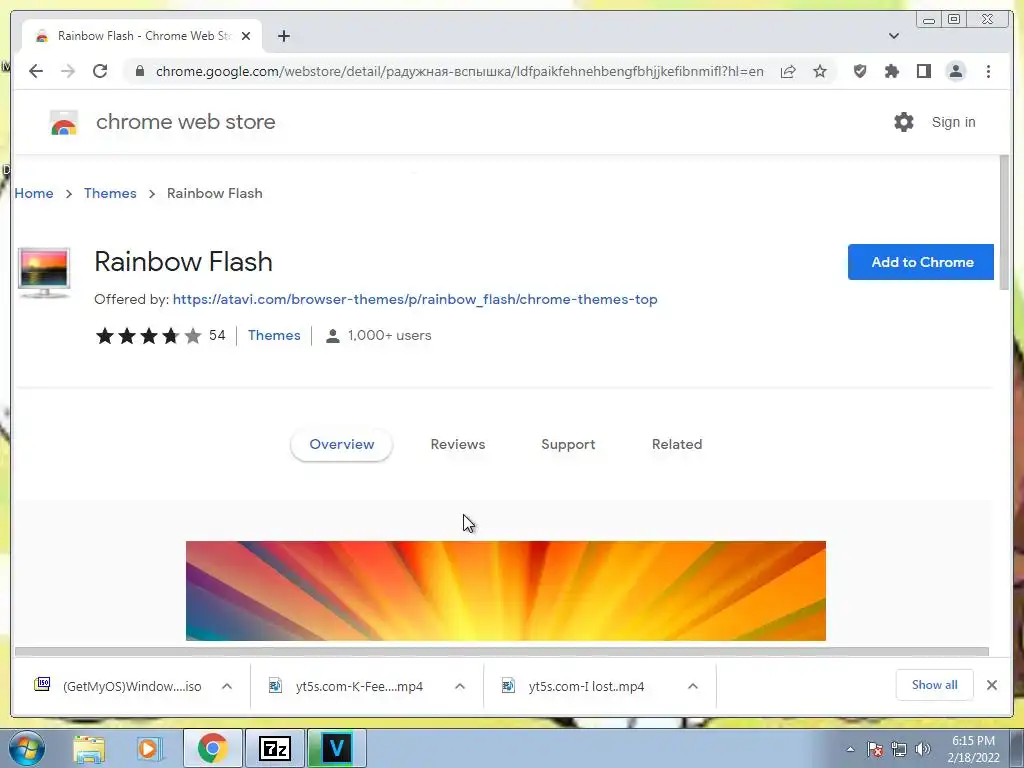Click the Chrome taskbar icon
The height and width of the screenshot is (768, 1024).
(212, 748)
